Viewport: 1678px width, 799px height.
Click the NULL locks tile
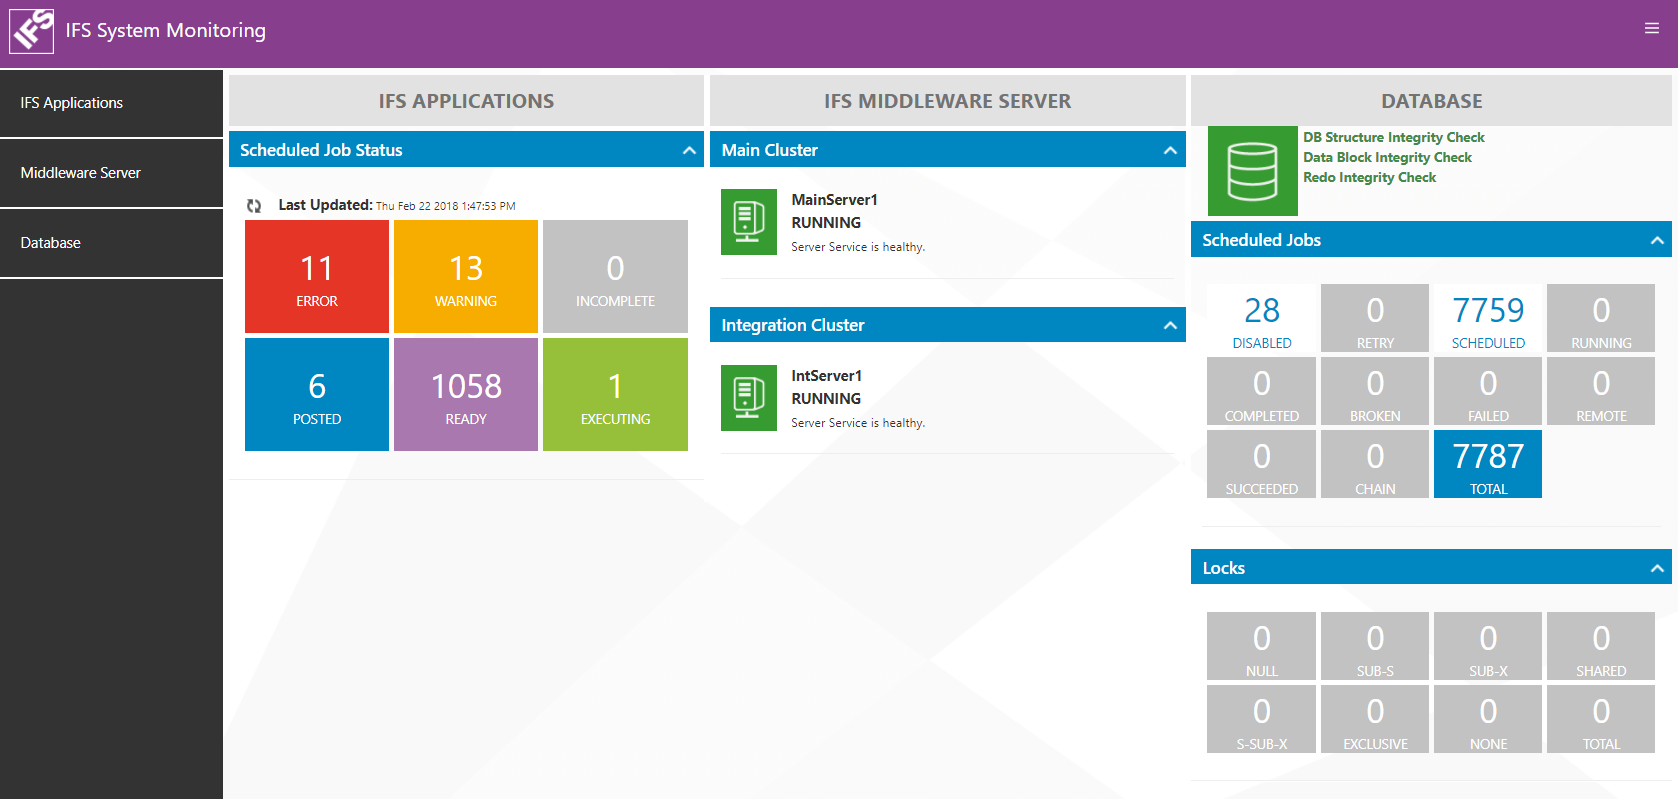[x=1262, y=646]
